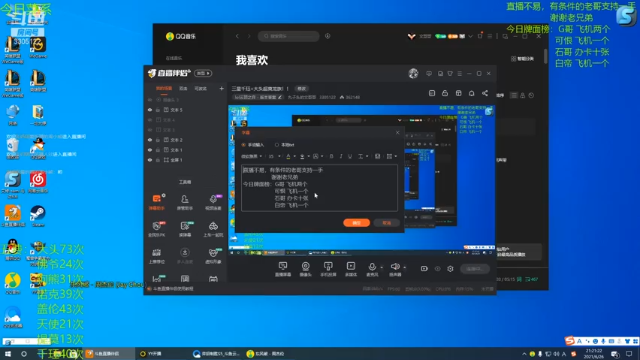The image size is (640, 360).
Task: Select the 全屏 1 source row
Action: click(x=186, y=160)
